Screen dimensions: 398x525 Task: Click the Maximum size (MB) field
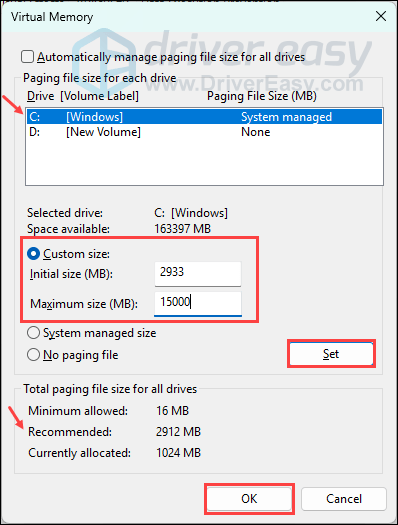click(x=198, y=303)
